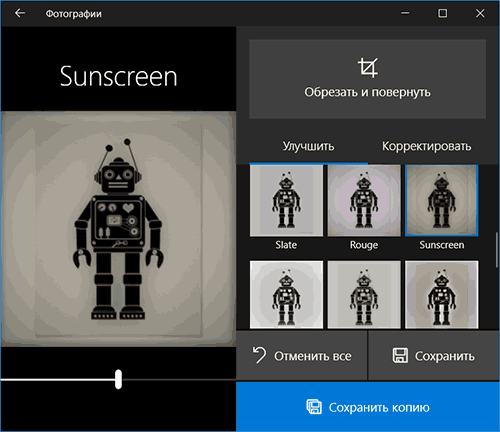Viewport: 500px width, 432px height.
Task: Open the Корректировать tab
Action: click(x=427, y=146)
